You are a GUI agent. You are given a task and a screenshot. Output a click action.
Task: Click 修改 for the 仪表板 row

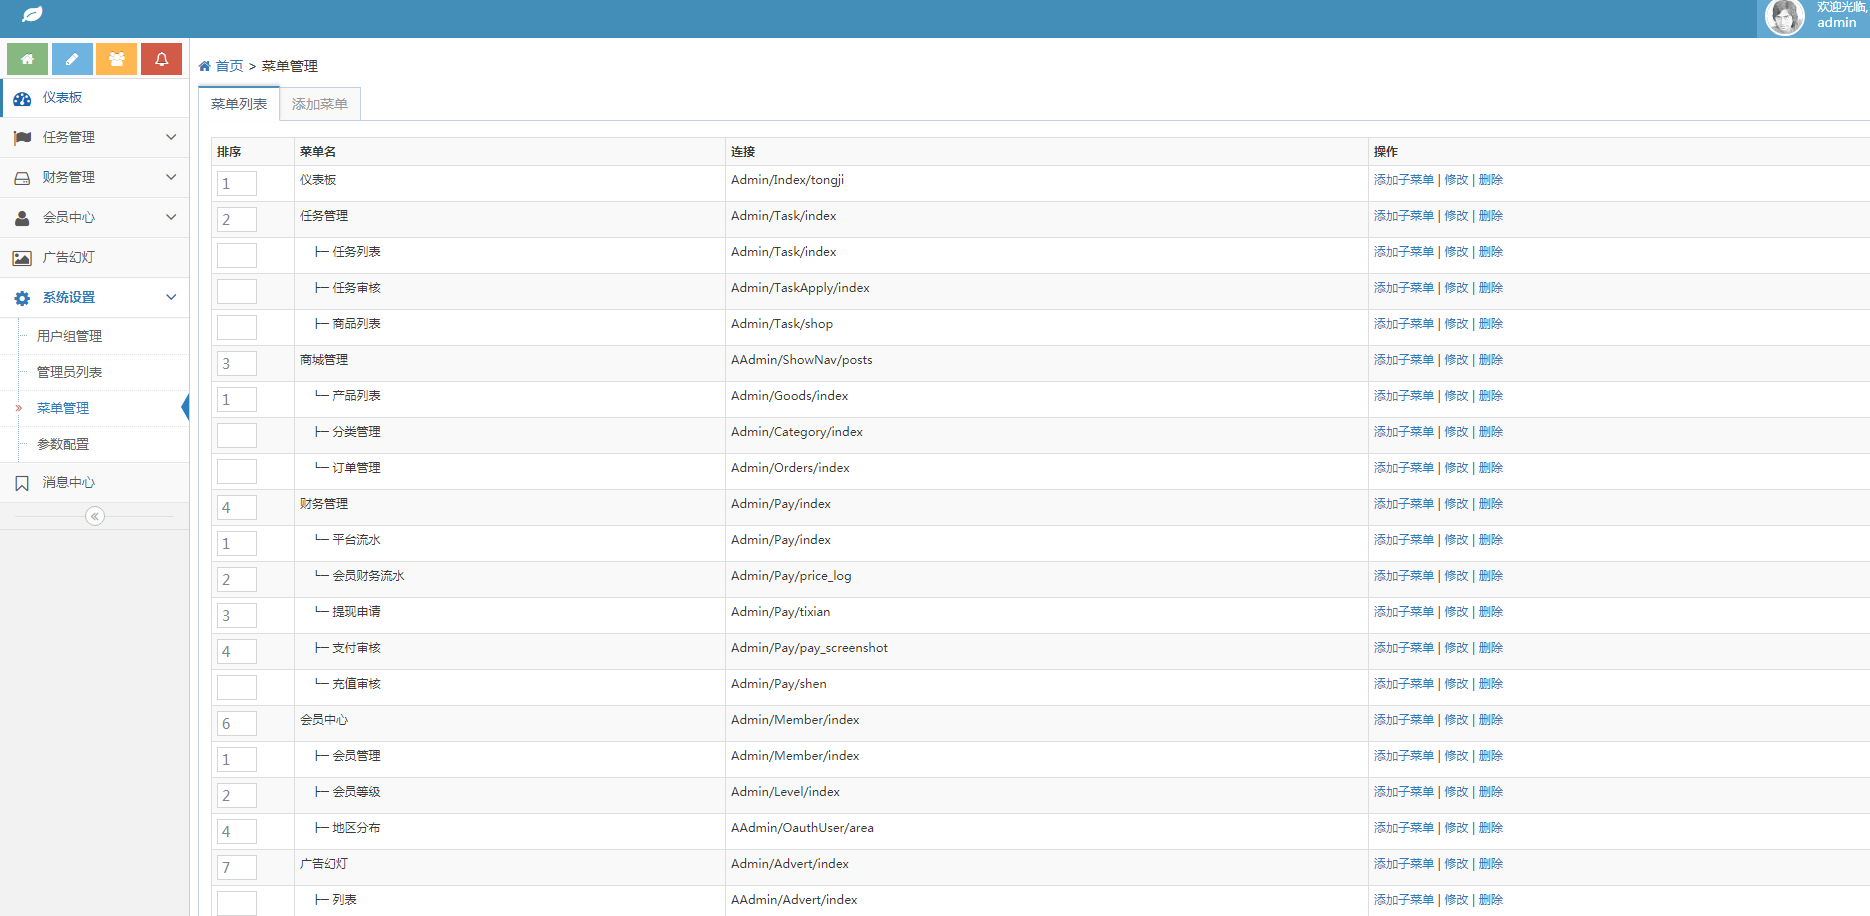point(1456,180)
